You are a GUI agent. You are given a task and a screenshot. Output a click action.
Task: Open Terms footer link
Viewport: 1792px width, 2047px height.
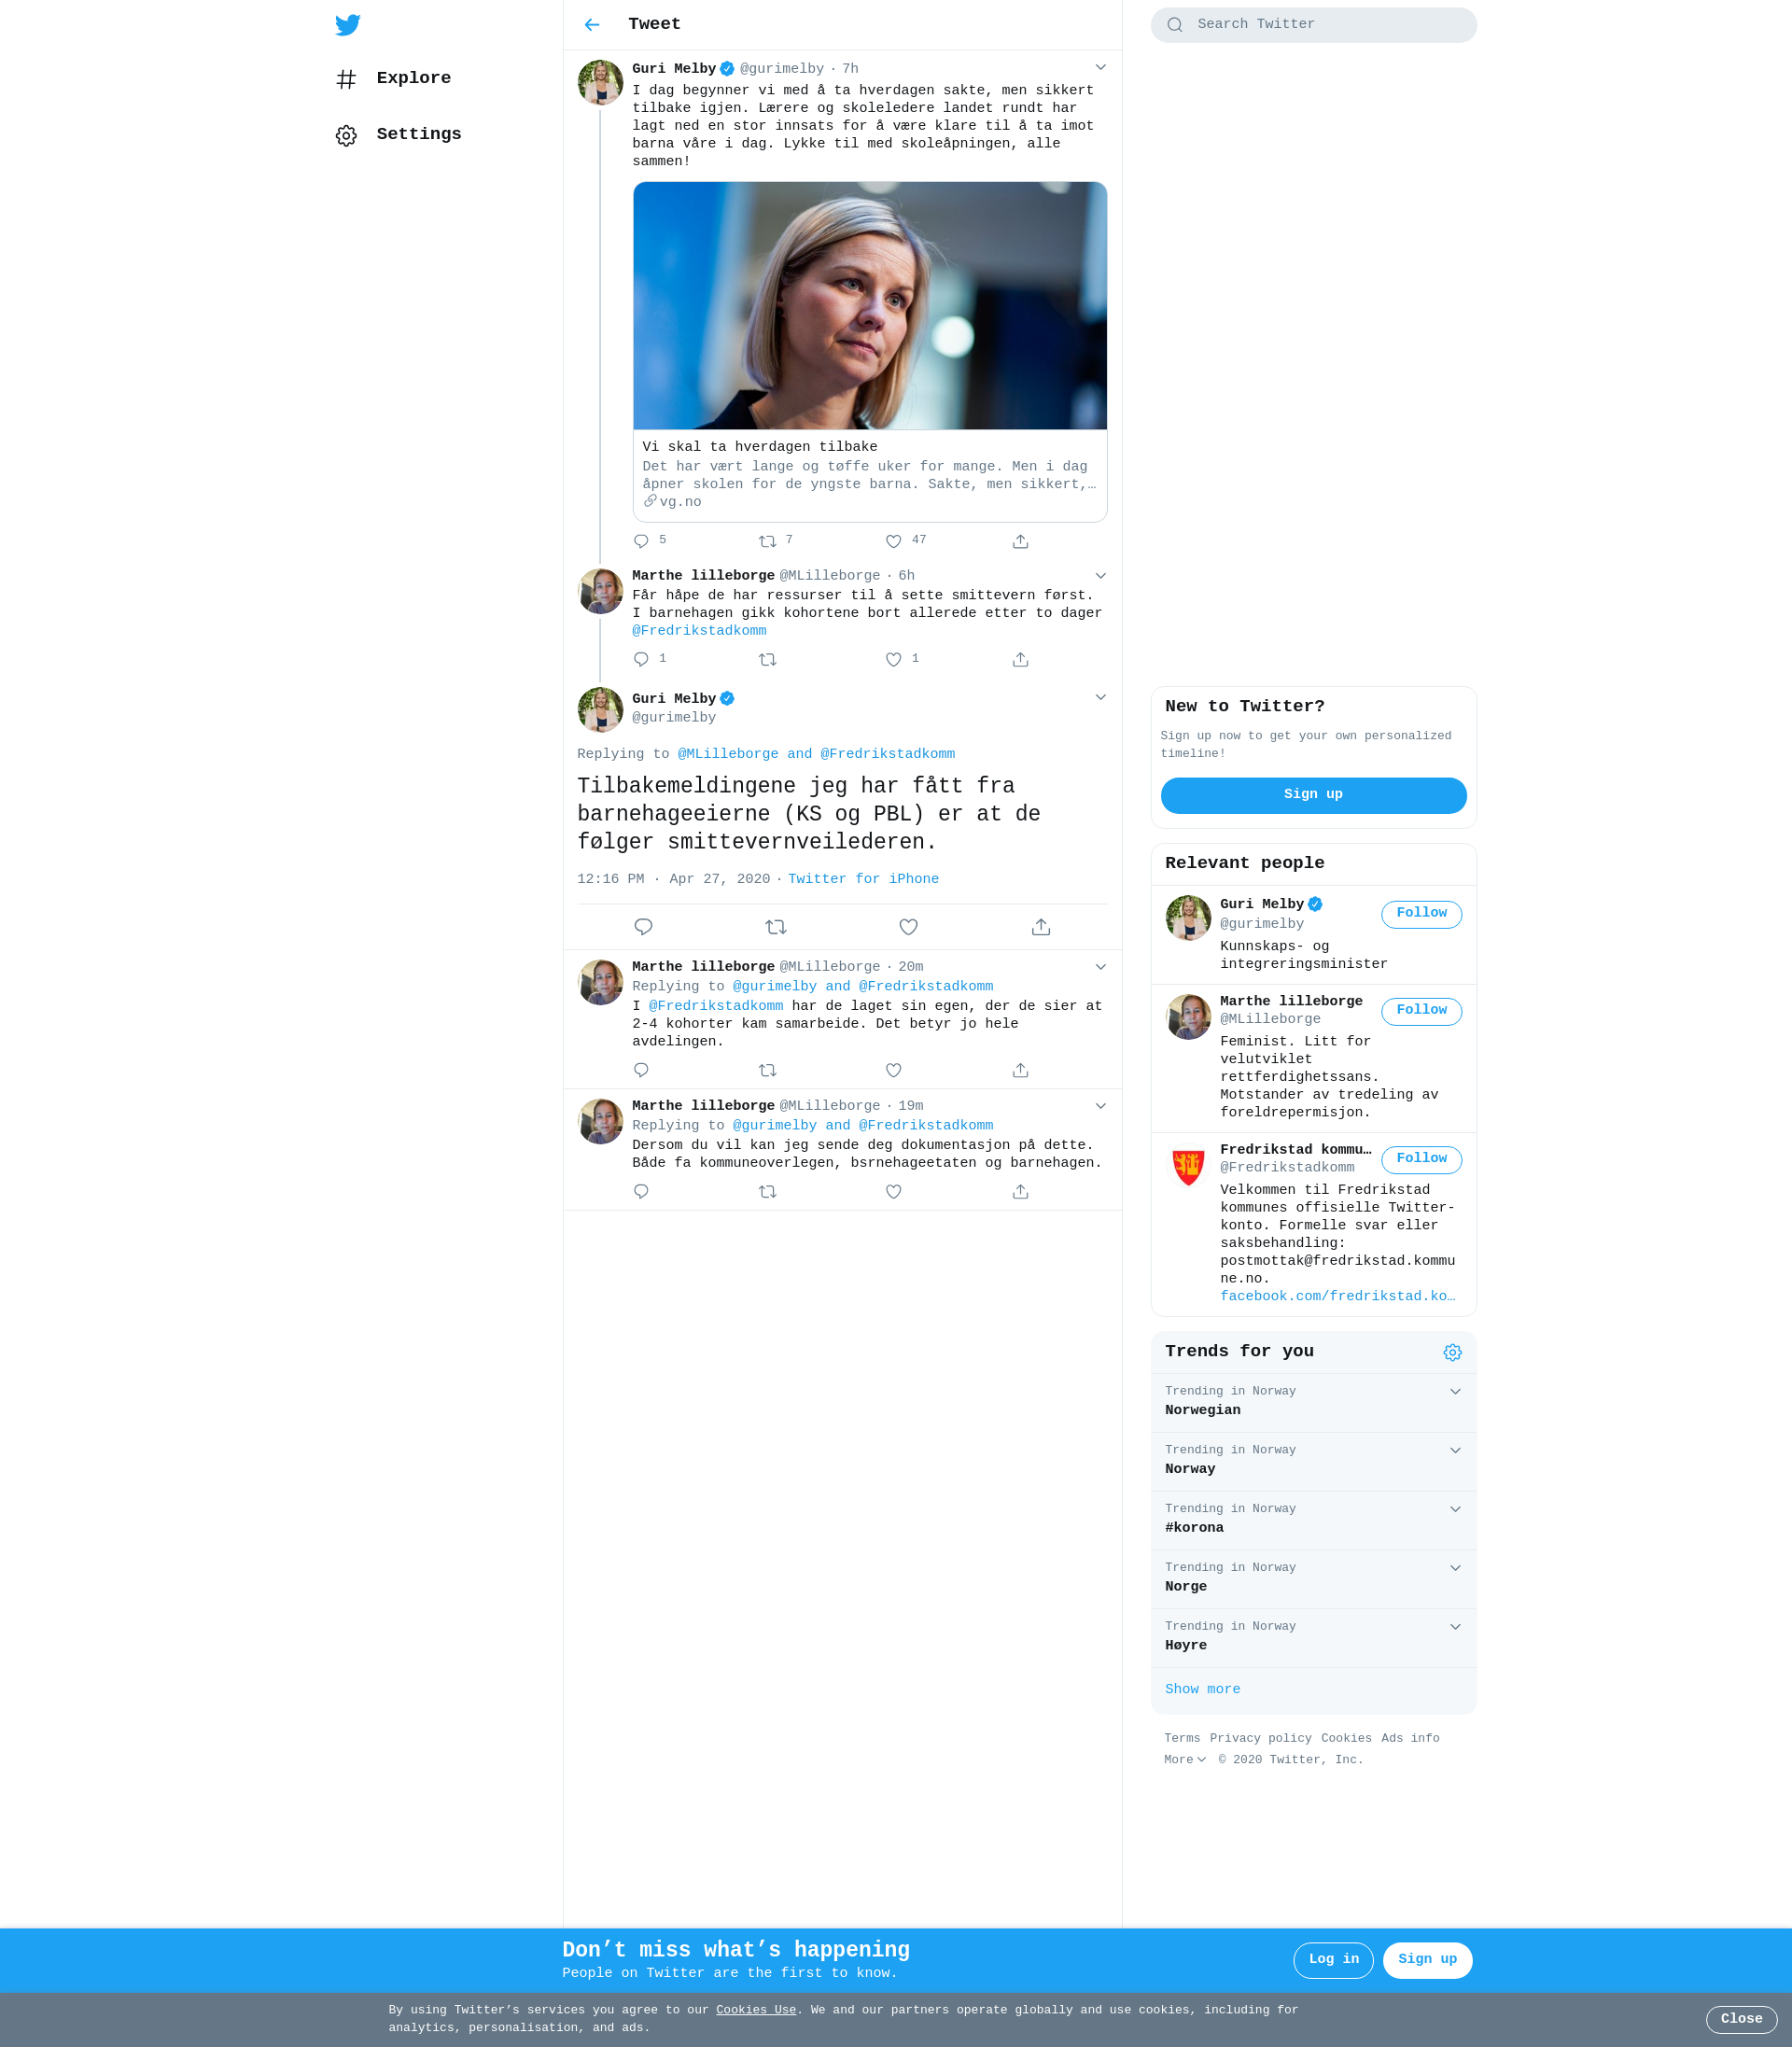pos(1182,1738)
